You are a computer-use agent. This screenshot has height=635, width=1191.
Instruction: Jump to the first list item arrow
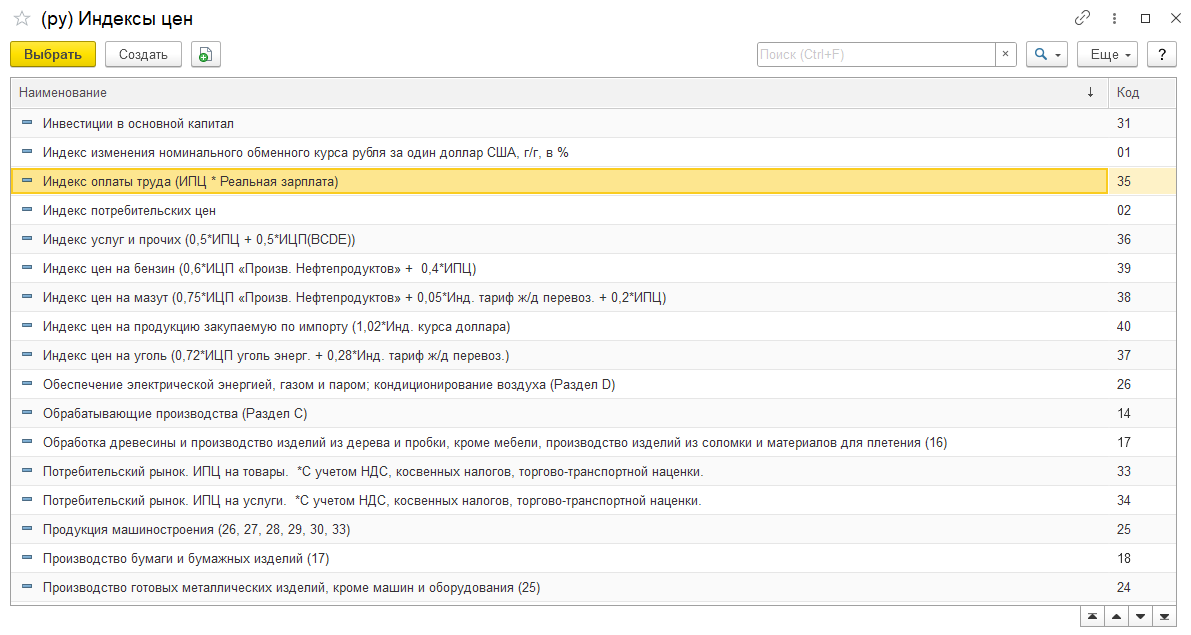pyautogui.click(x=1093, y=616)
